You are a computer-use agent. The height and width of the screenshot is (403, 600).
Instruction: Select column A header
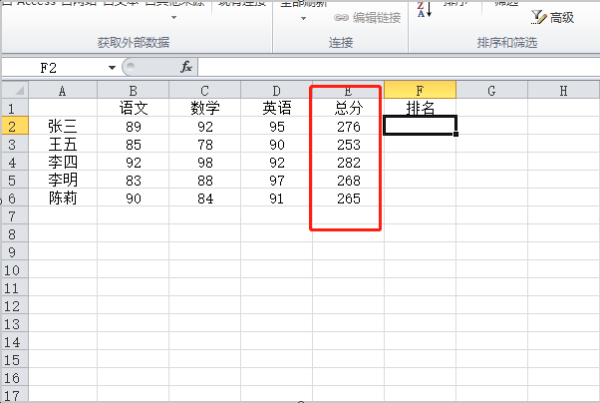click(x=63, y=91)
